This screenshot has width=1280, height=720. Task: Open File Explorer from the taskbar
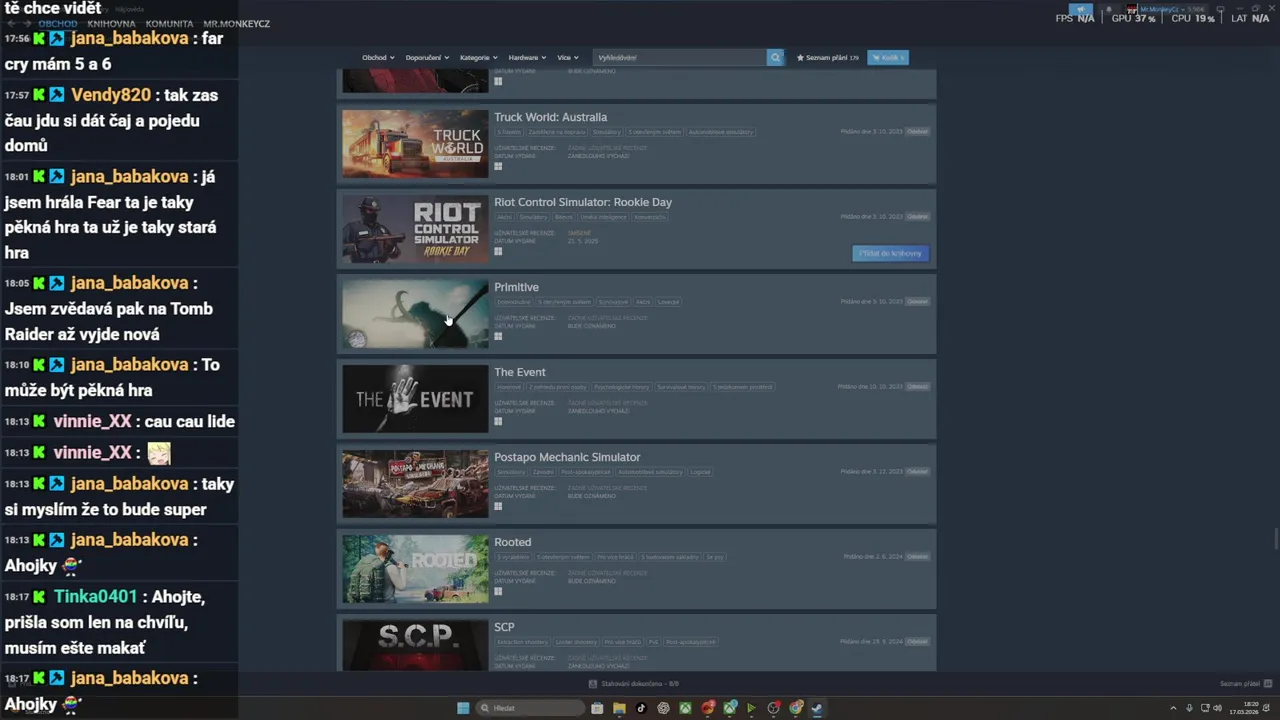[x=619, y=708]
